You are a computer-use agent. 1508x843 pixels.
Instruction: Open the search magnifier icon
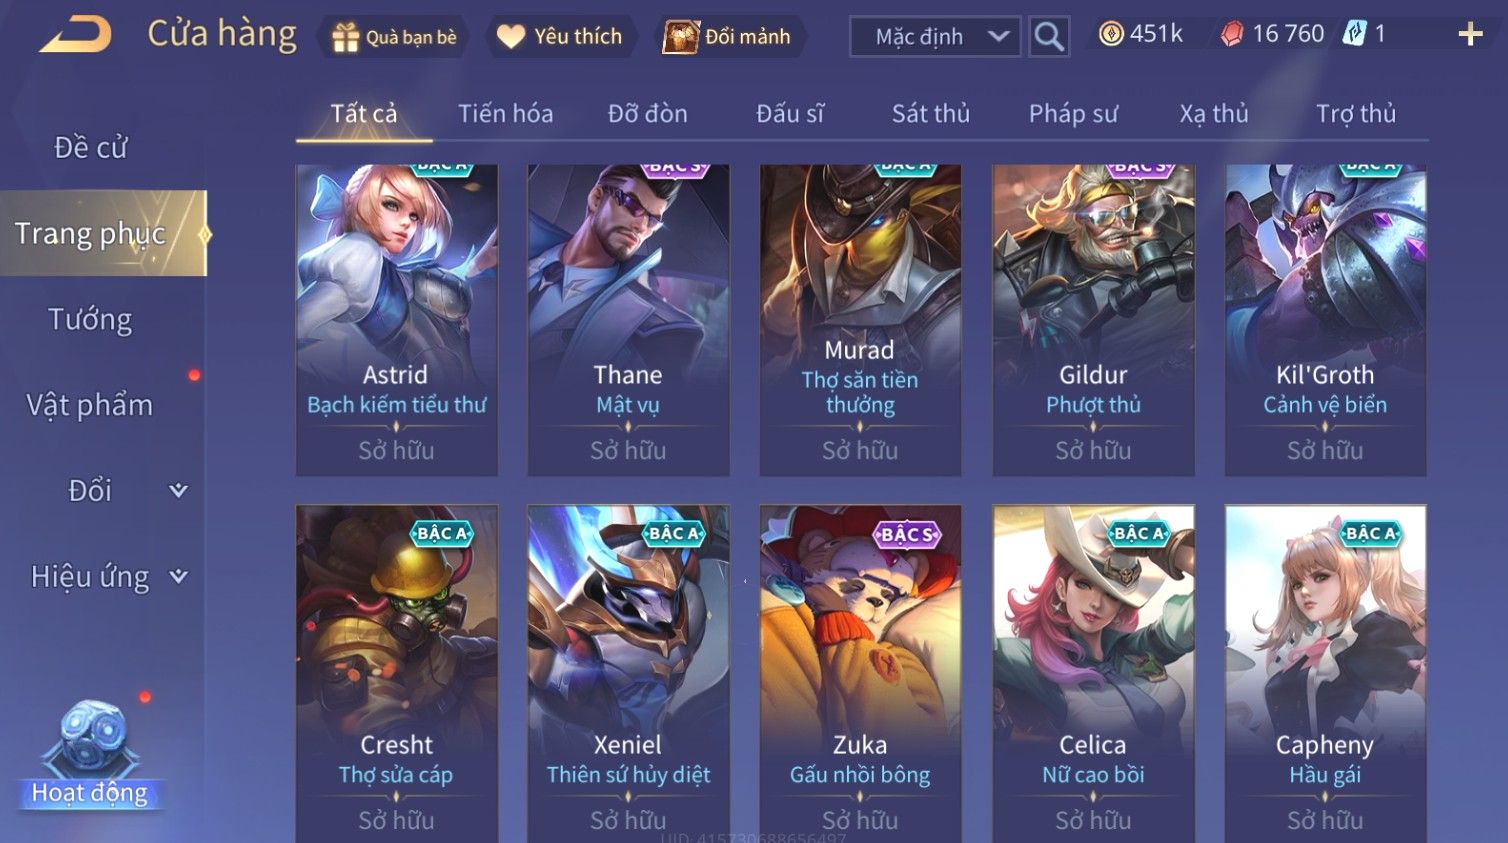(x=1049, y=37)
